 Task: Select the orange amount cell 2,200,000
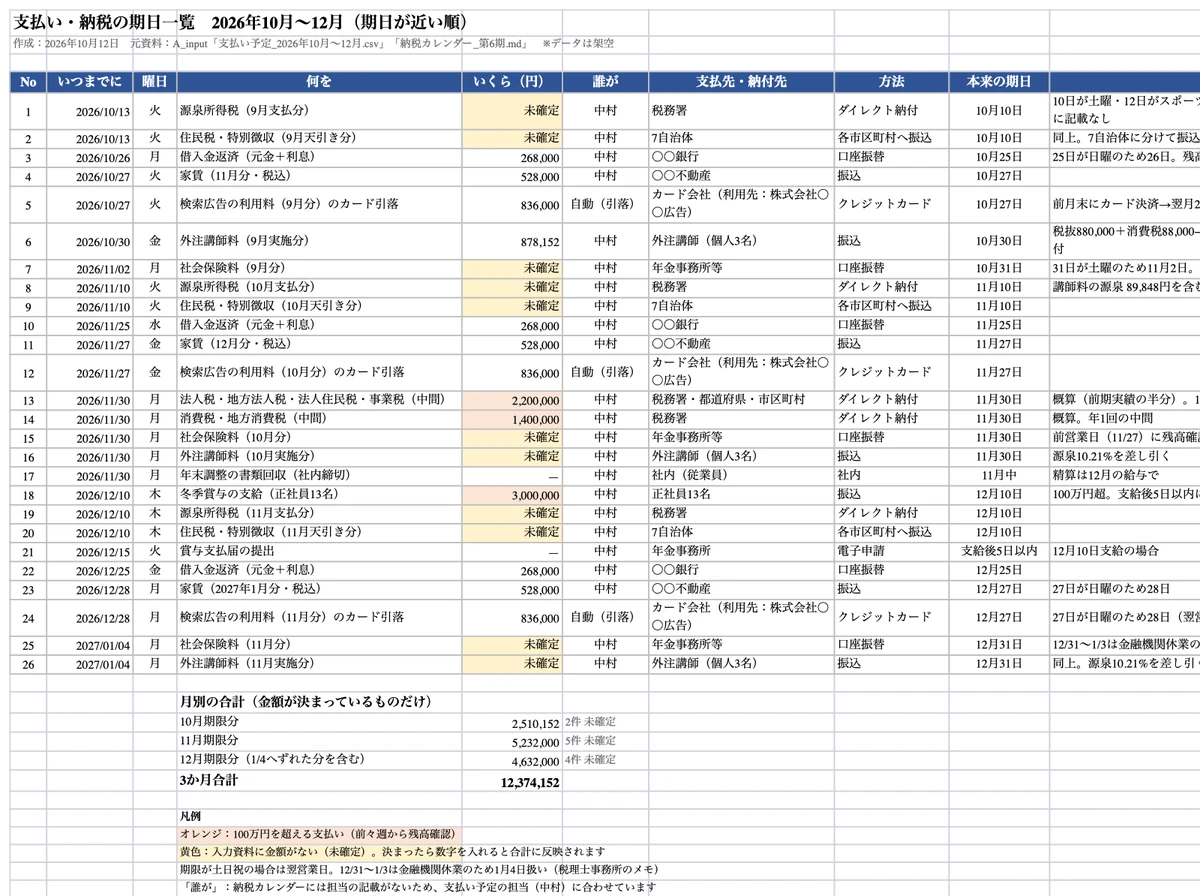tap(513, 400)
